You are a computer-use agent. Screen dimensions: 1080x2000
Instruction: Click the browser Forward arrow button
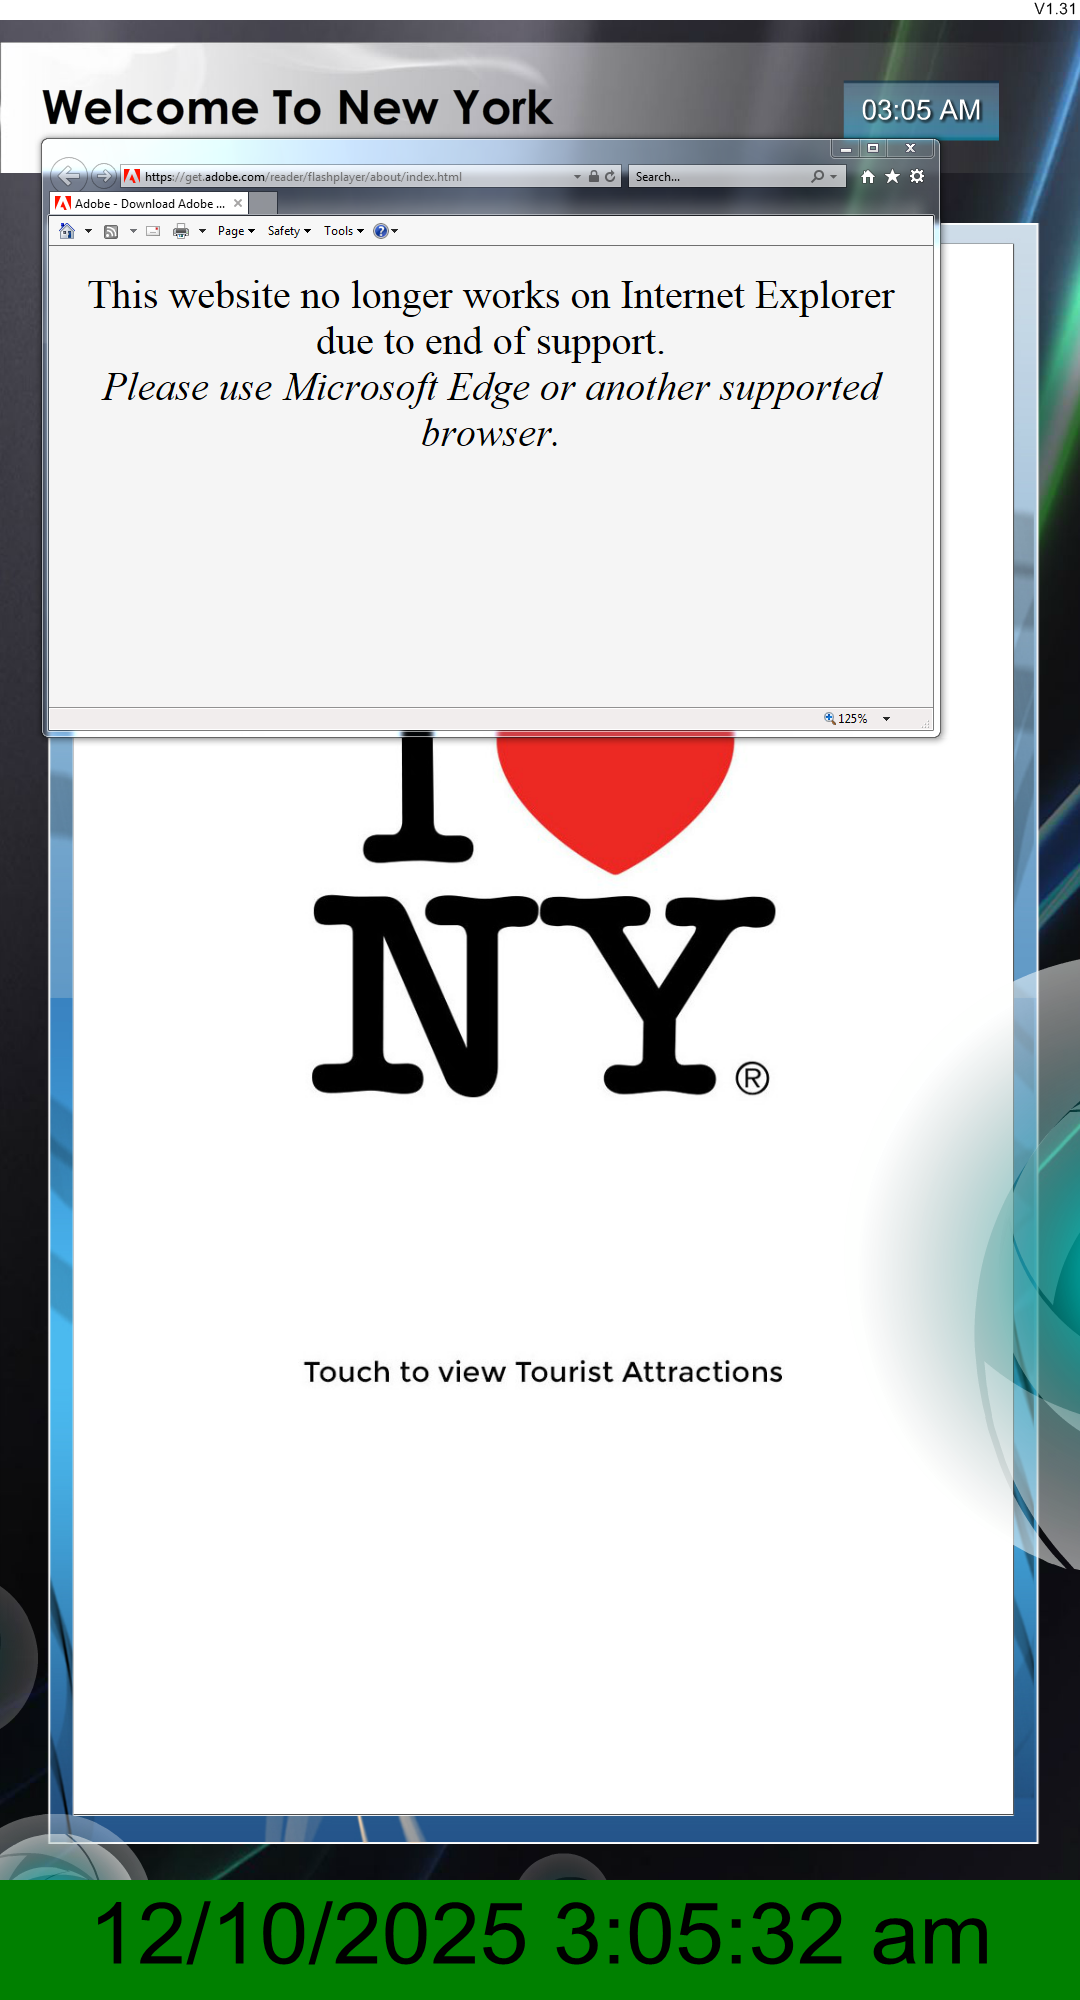coord(103,176)
